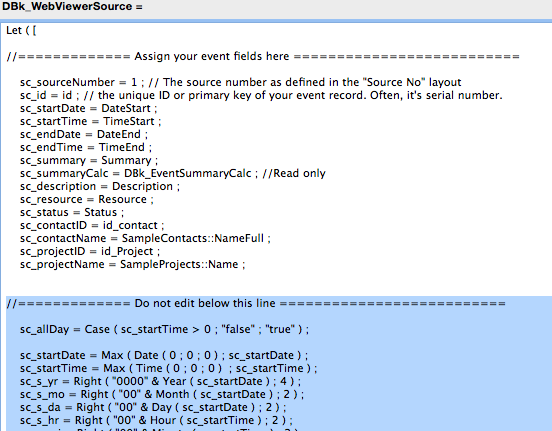Click the 'sc_id = id' line
Screen dimensions: 552x431
261,95
